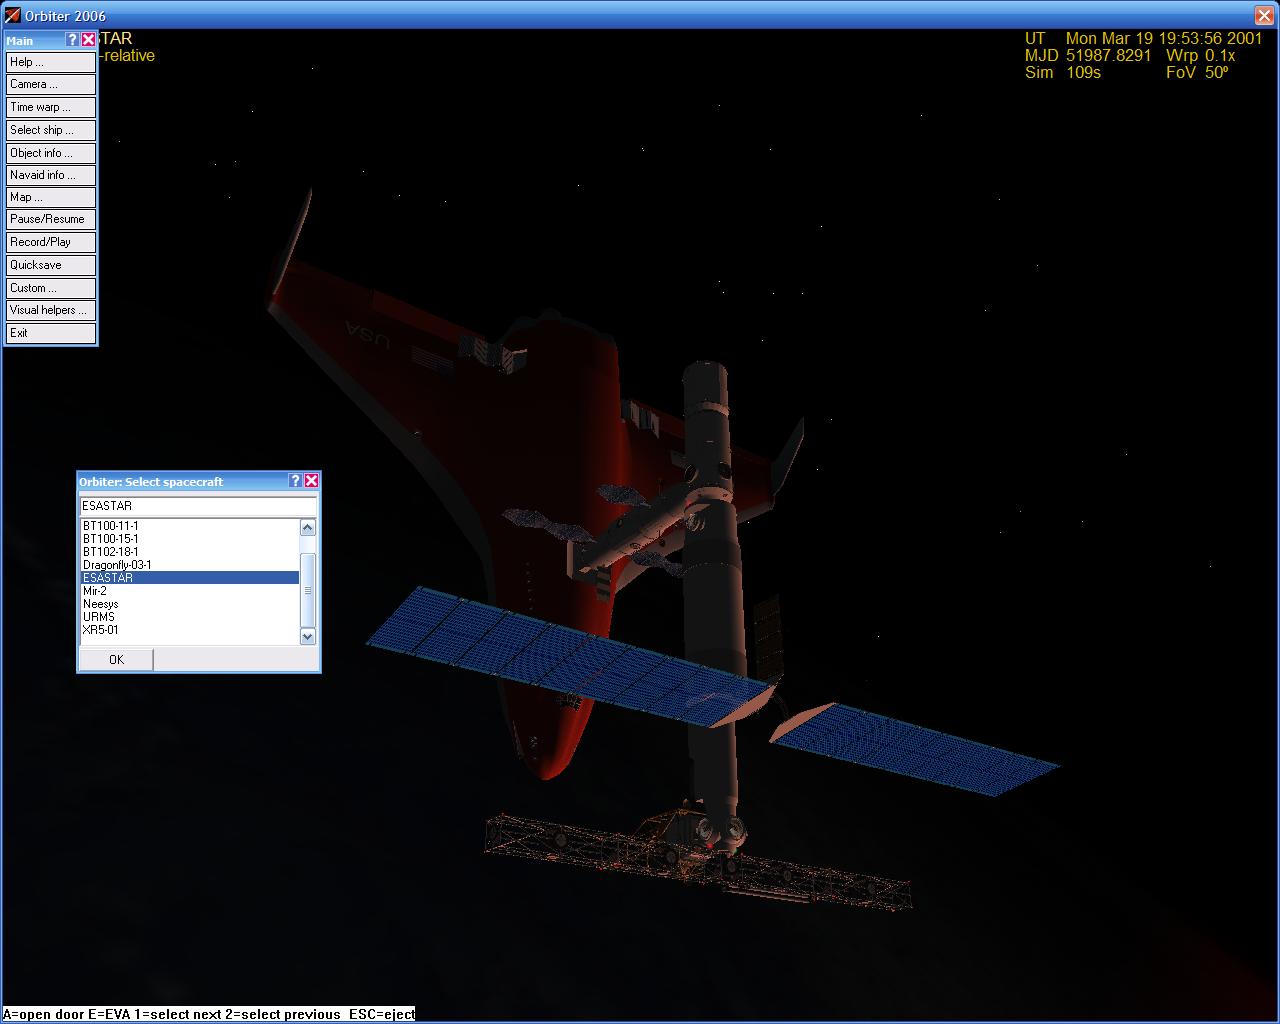Toggle Pause/Resume simulation
The height and width of the screenshot is (1024, 1280).
51,219
